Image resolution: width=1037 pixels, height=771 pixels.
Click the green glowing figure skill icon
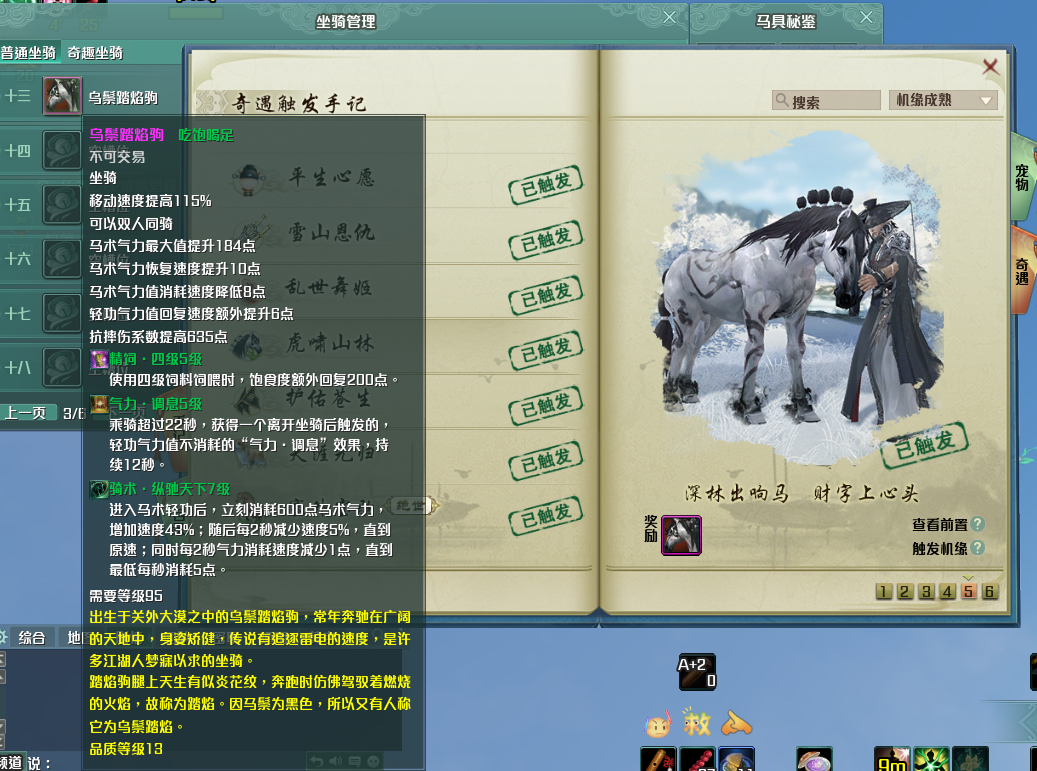coord(931,759)
